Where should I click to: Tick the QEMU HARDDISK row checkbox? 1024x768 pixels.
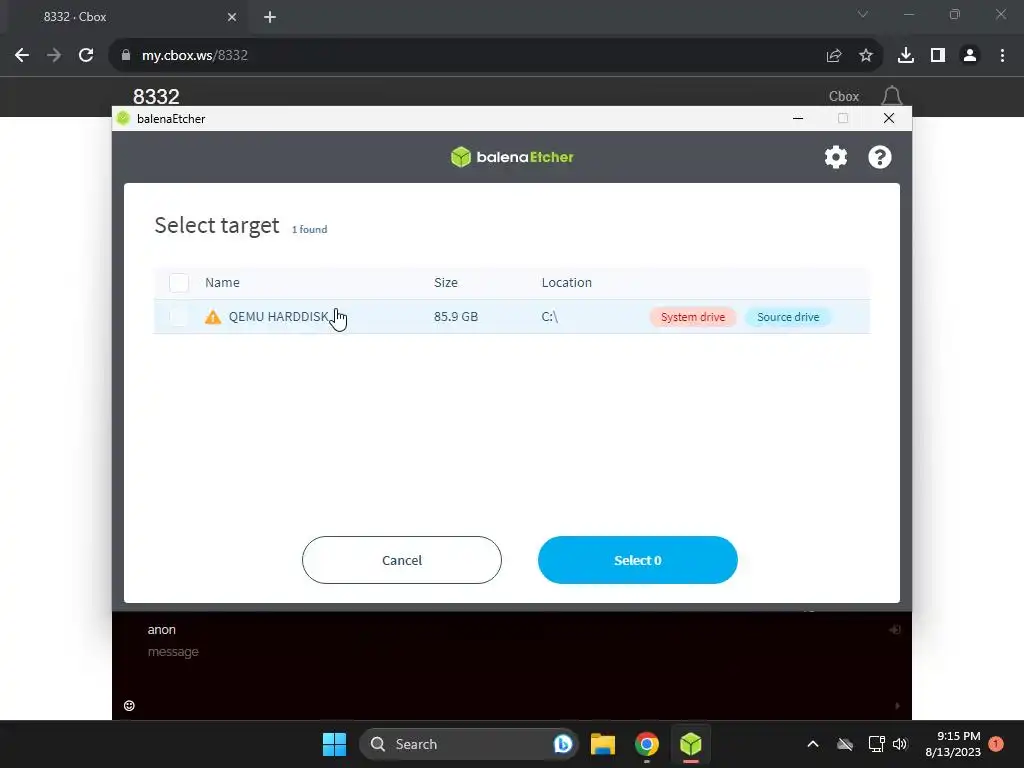click(x=178, y=317)
